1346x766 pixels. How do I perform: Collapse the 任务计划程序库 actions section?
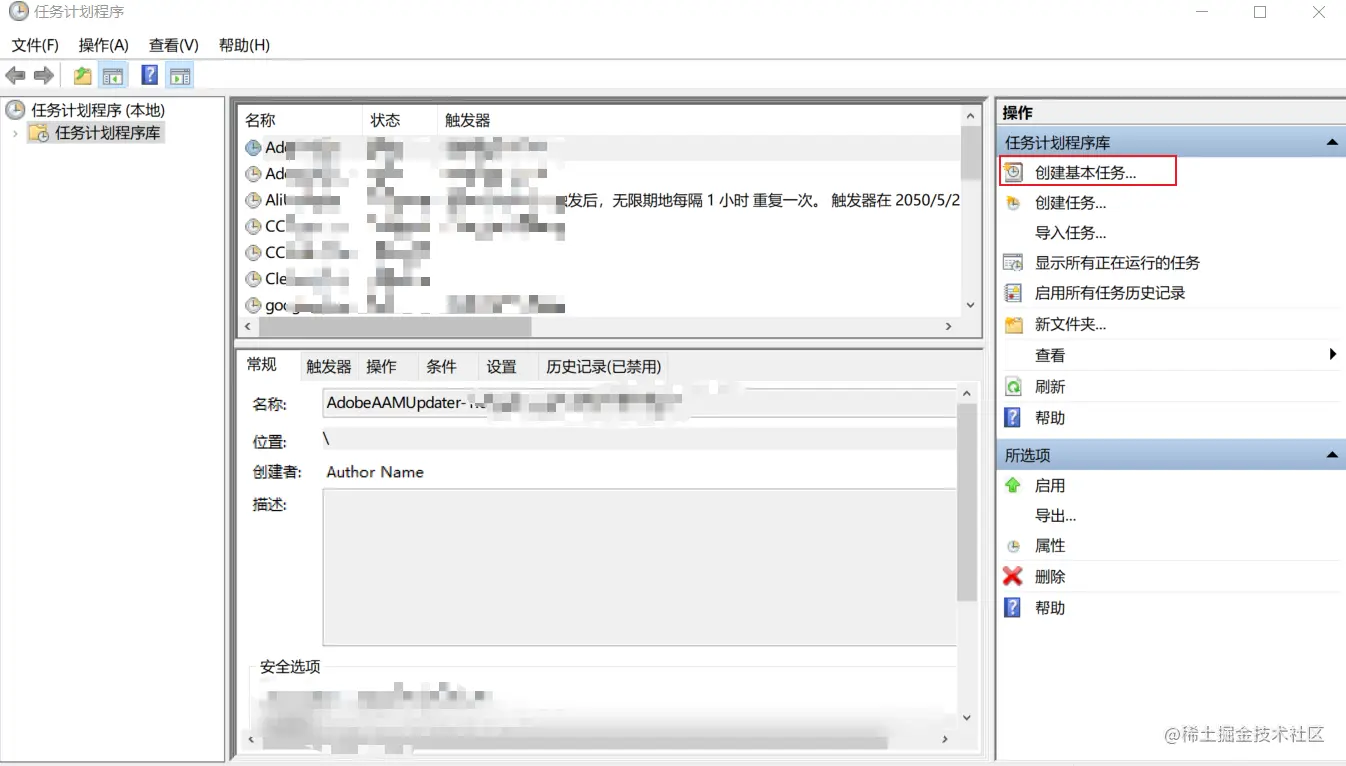pyautogui.click(x=1332, y=143)
